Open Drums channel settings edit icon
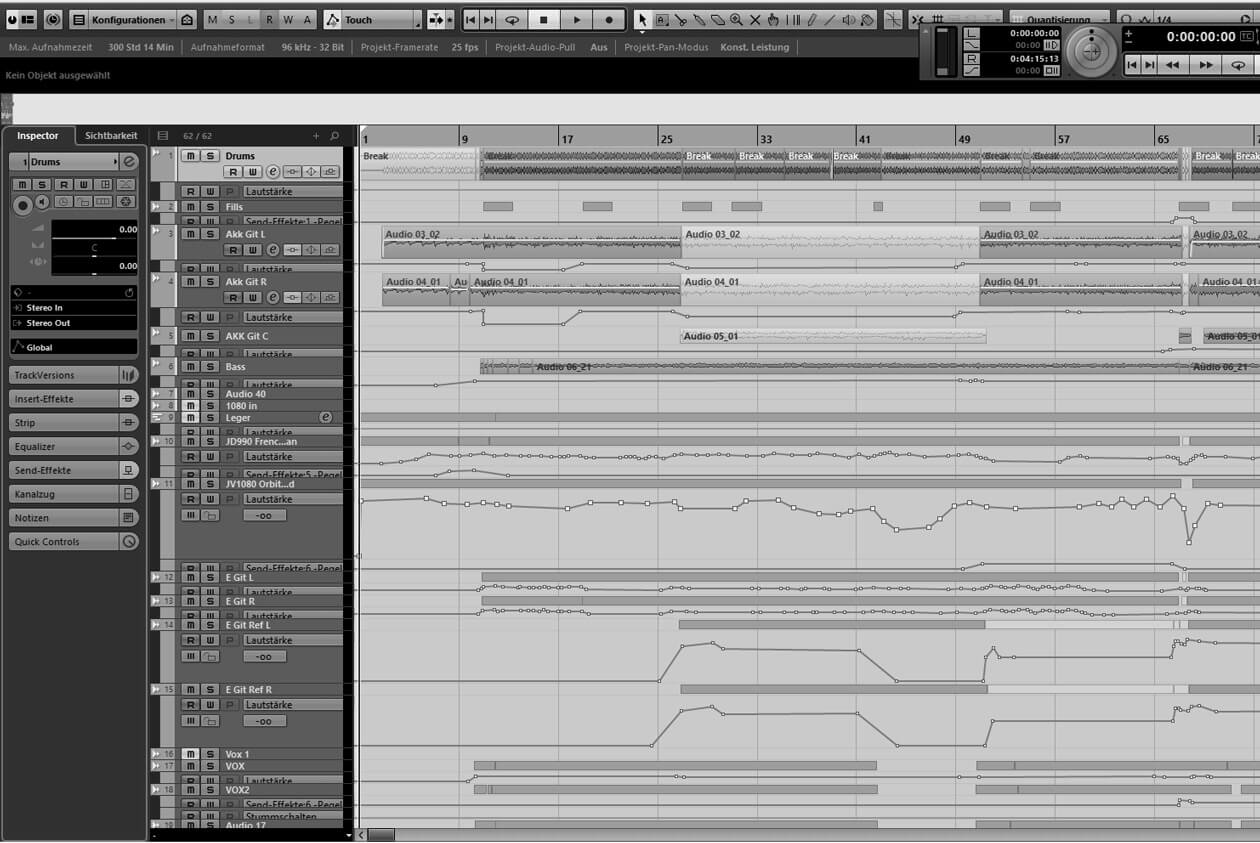The height and width of the screenshot is (843, 1260). pos(273,171)
